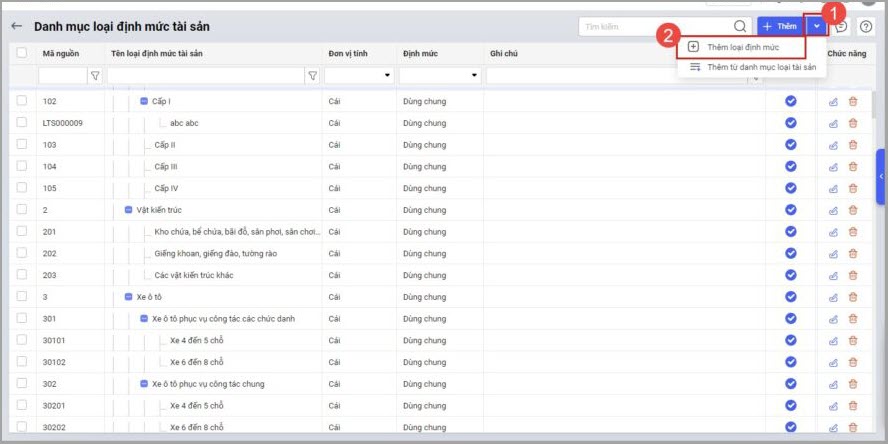
Task: Click the back arrow beside the page title
Action: (x=17, y=26)
